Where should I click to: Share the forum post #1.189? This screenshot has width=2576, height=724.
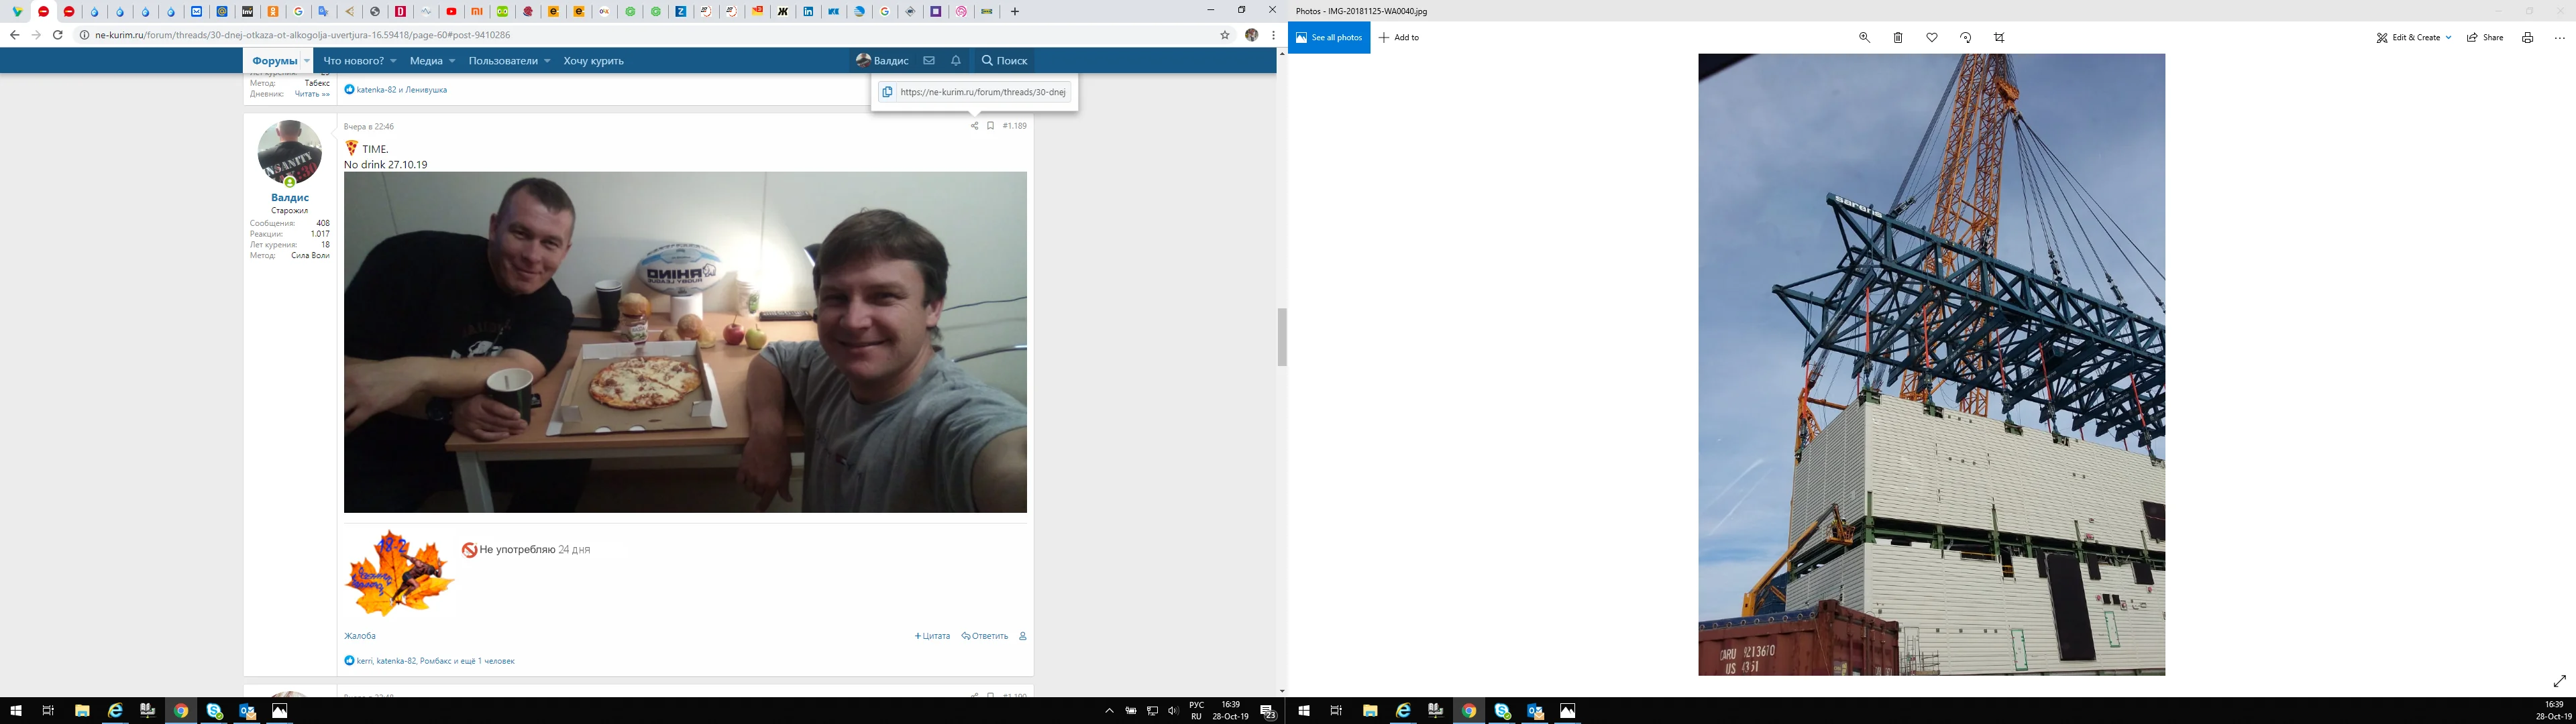975,126
